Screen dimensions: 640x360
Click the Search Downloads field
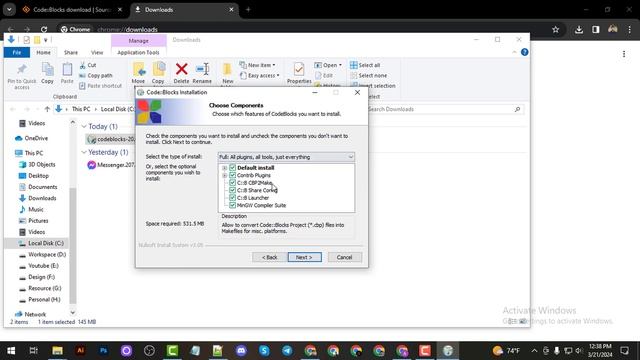[x=445, y=109]
